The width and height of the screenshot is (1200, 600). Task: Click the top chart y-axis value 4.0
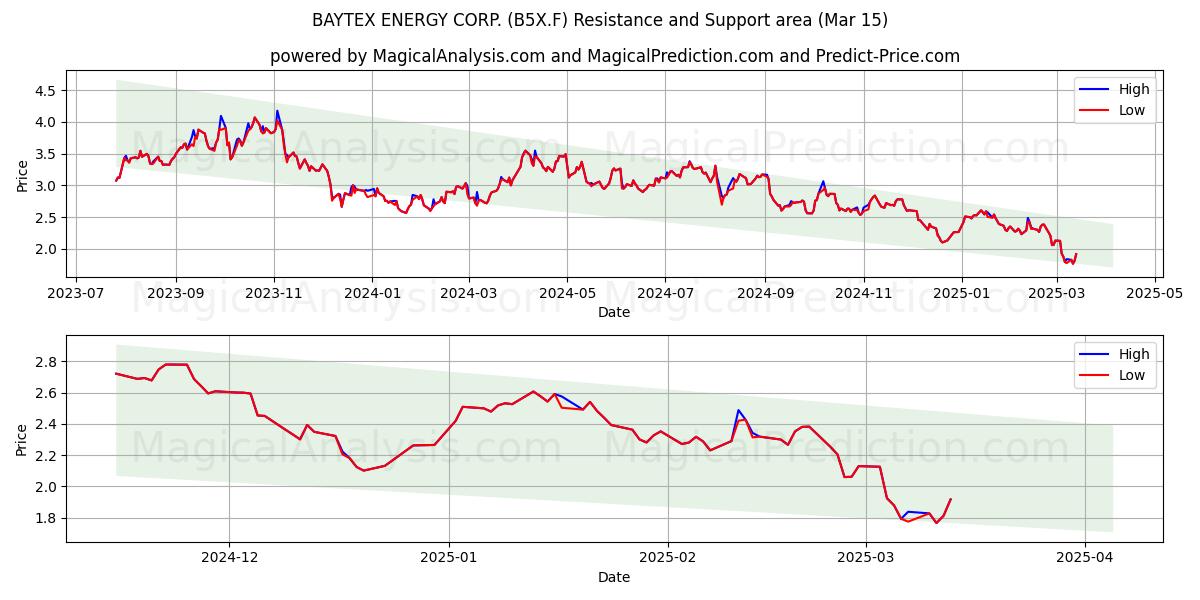point(48,122)
